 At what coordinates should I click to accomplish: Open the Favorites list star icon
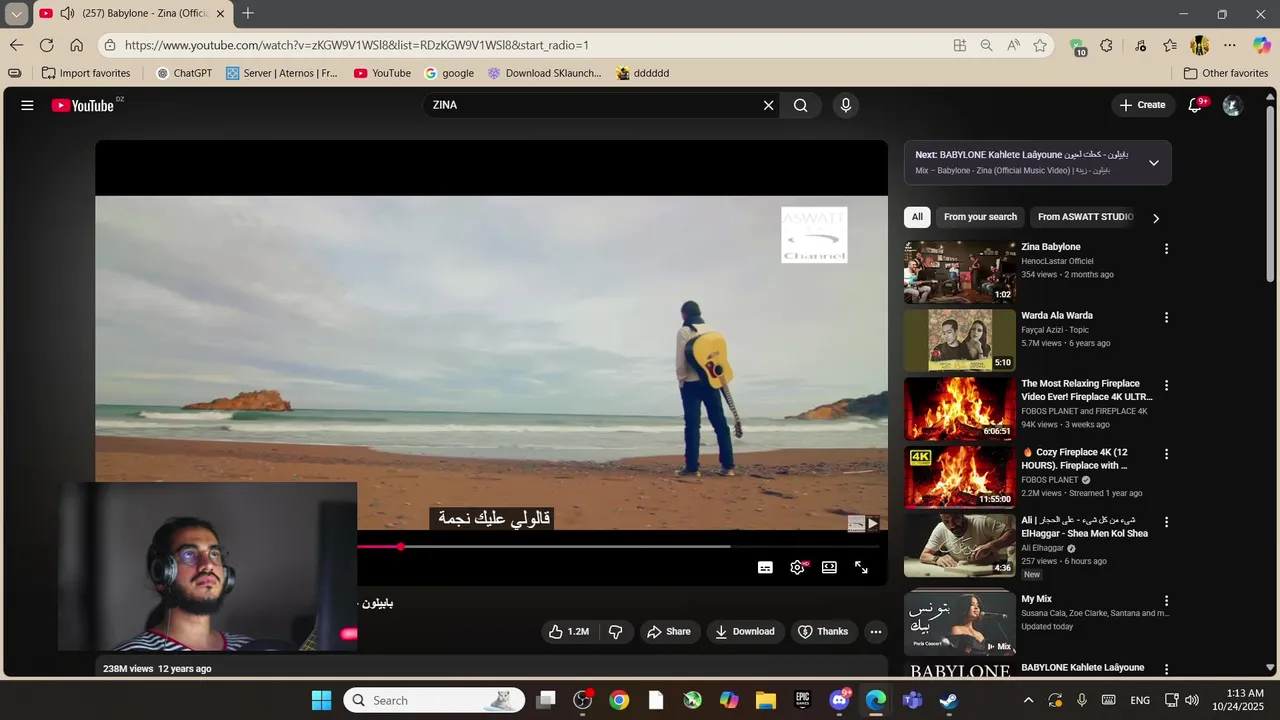pyautogui.click(x=1170, y=45)
